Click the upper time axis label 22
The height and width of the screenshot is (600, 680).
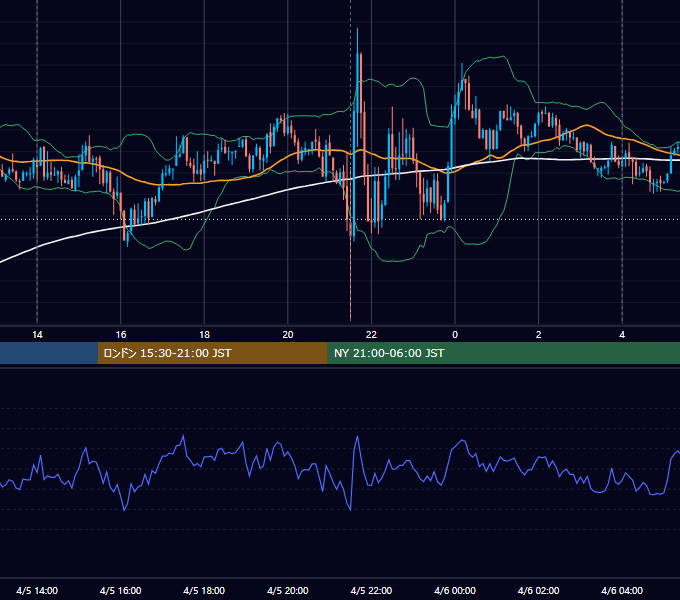[371, 335]
